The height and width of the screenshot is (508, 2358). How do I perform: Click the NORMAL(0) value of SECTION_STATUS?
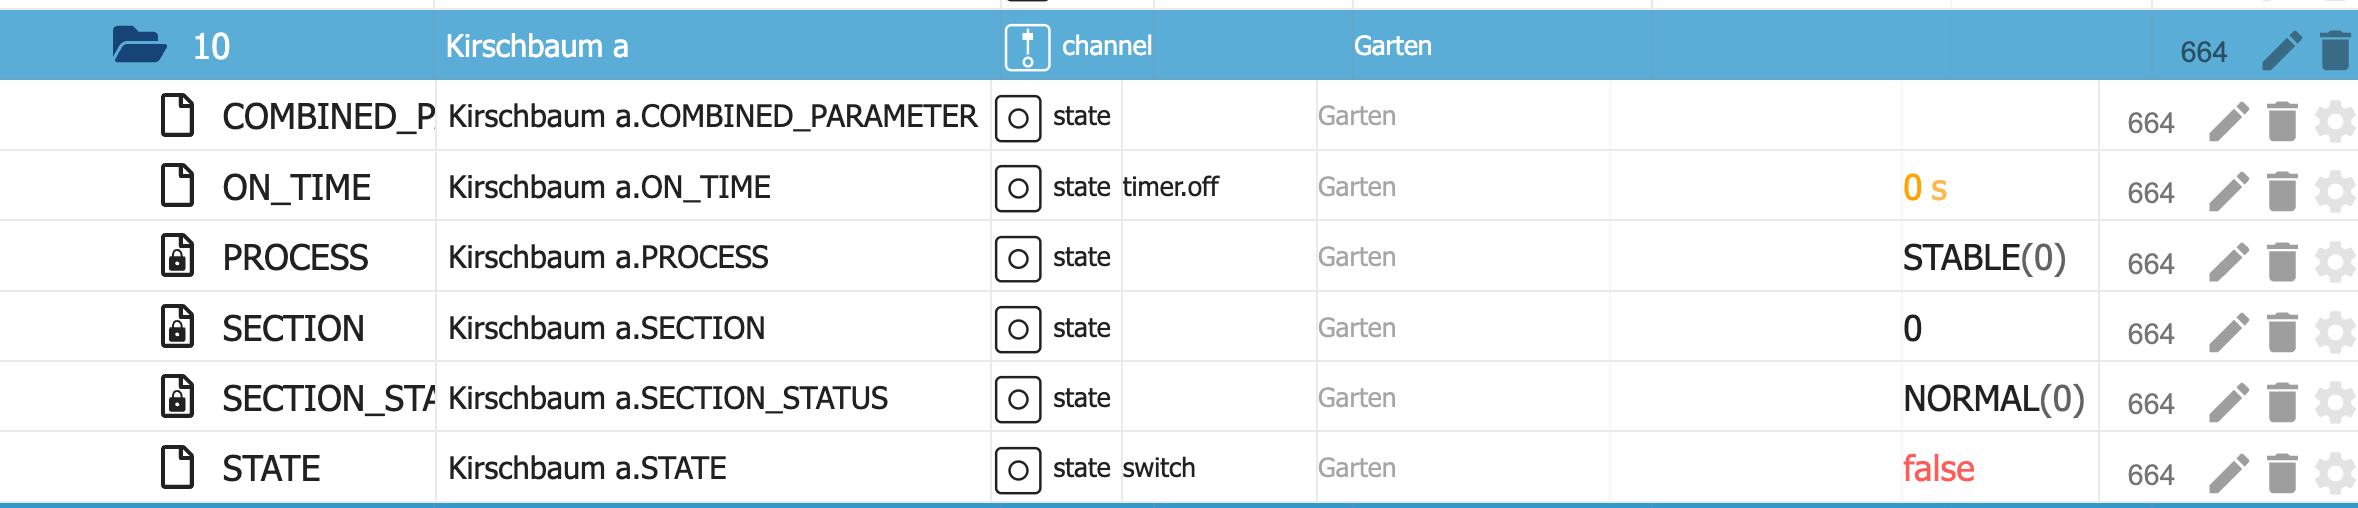click(x=1993, y=399)
